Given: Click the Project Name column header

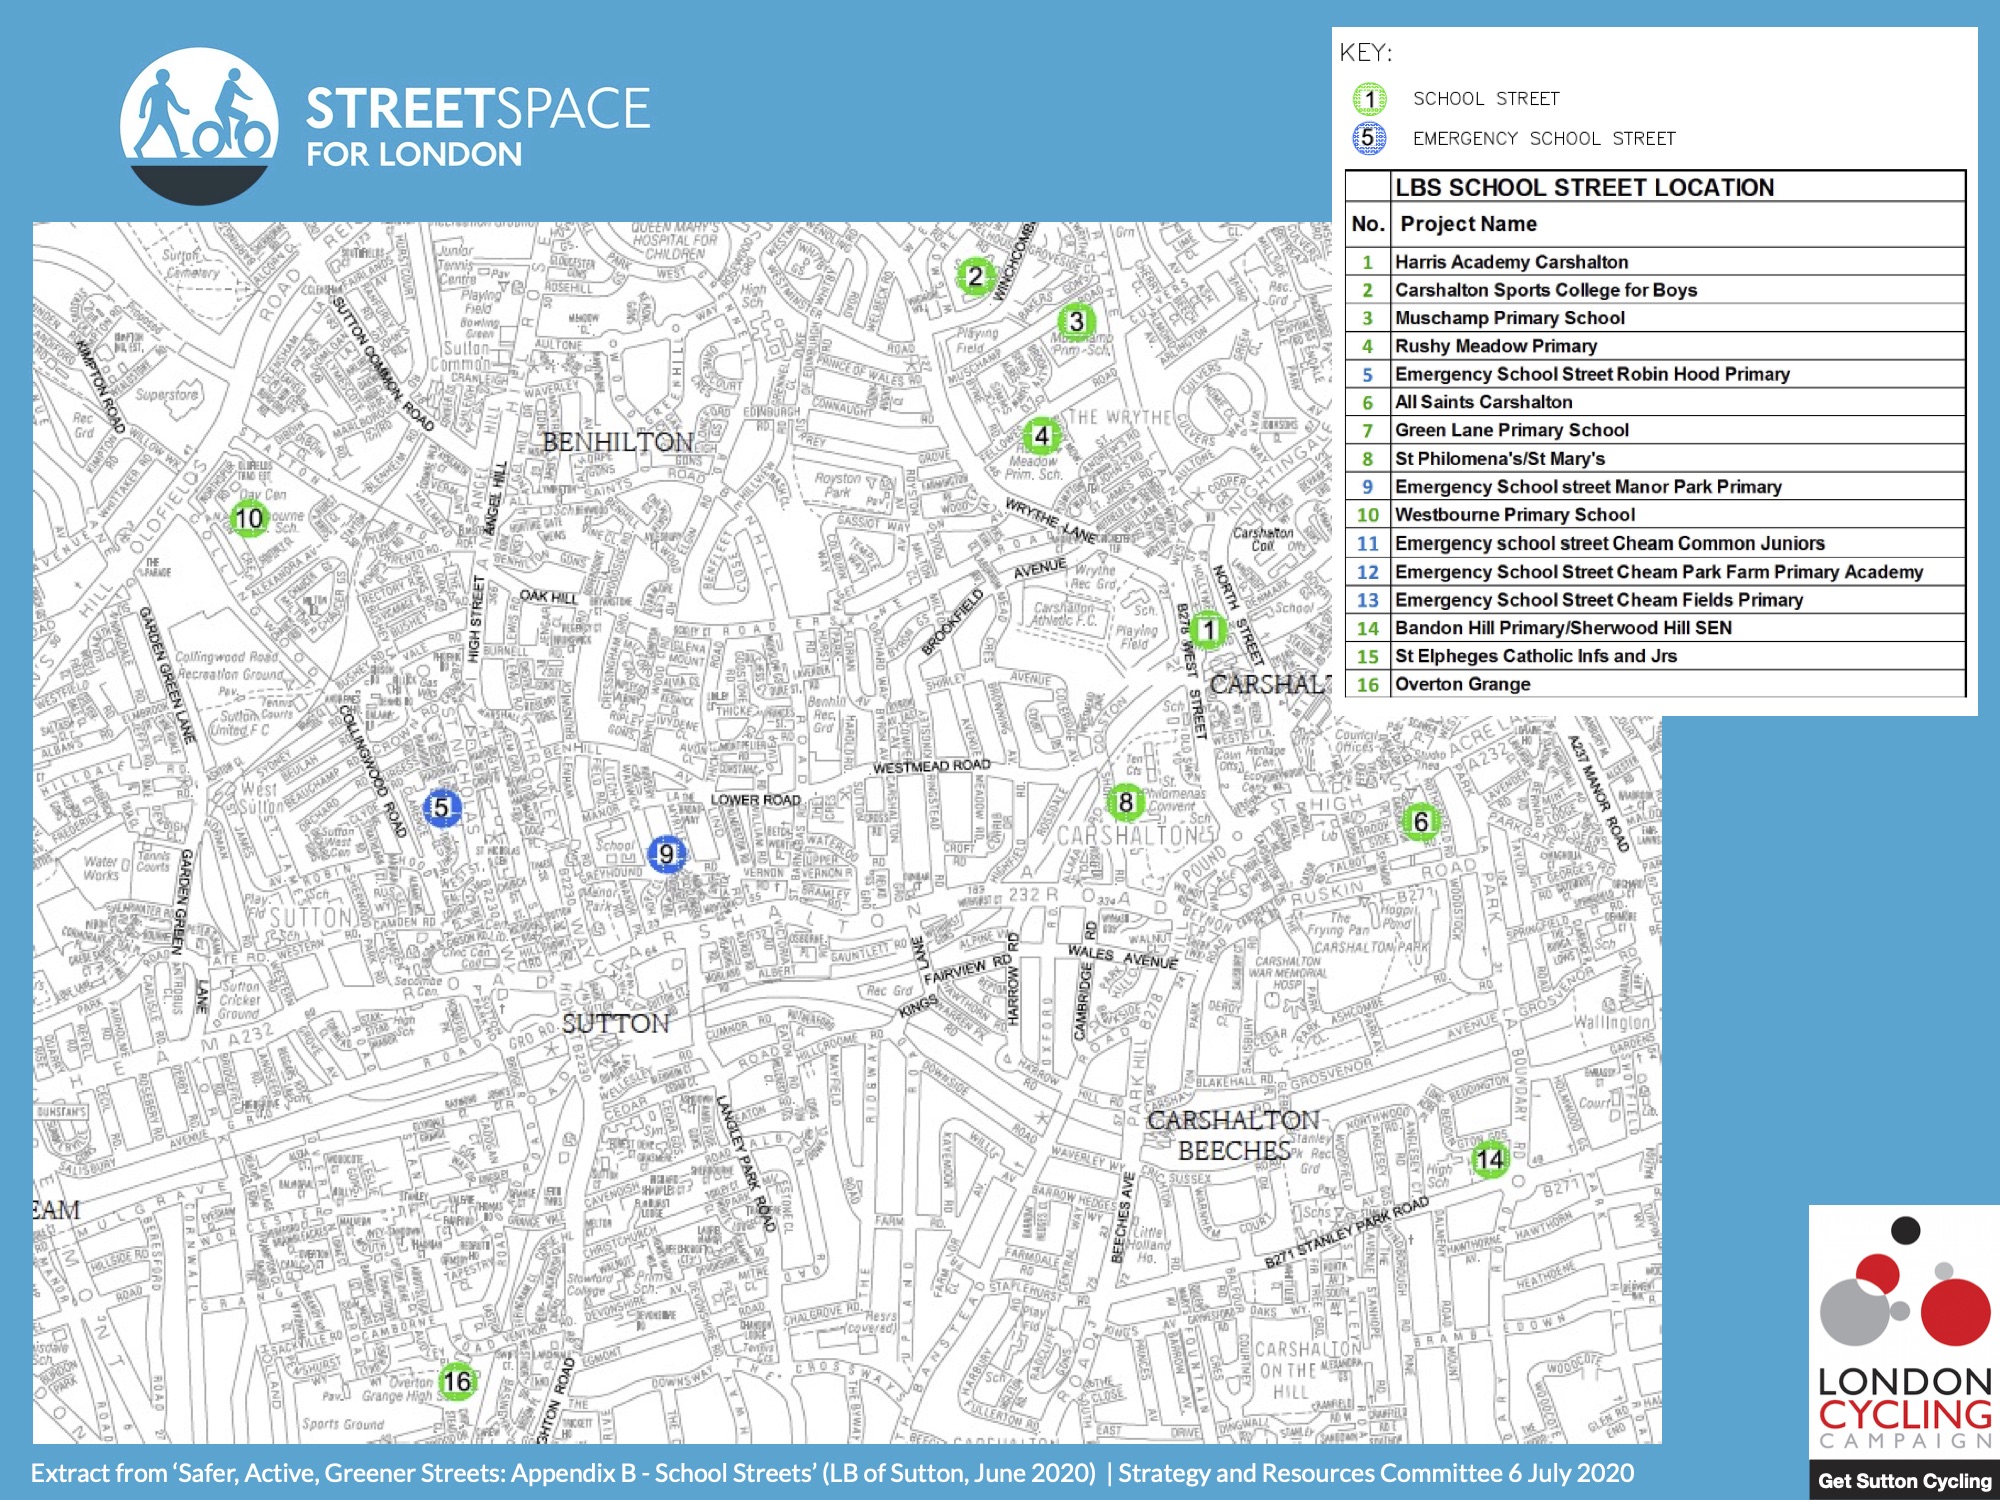Looking at the screenshot, I should (x=1468, y=224).
